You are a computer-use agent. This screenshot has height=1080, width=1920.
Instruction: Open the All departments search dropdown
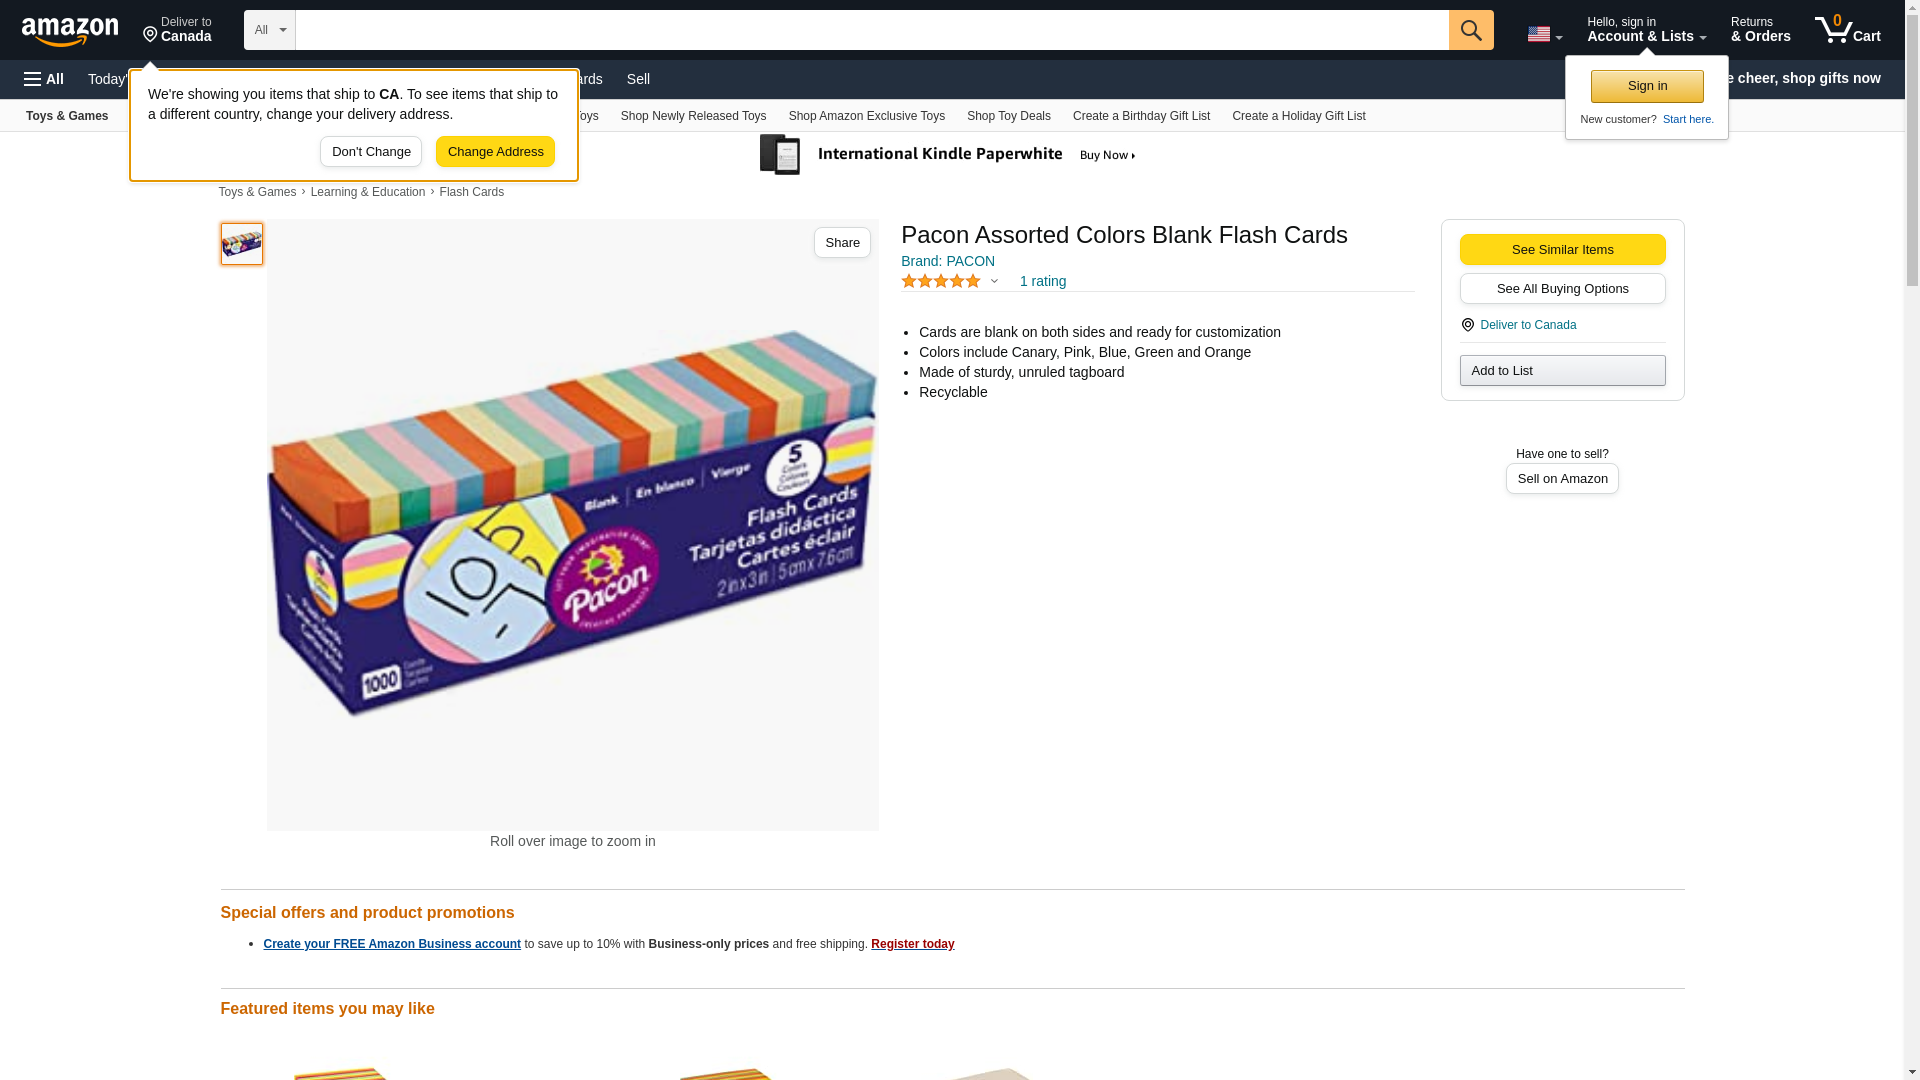(269, 30)
